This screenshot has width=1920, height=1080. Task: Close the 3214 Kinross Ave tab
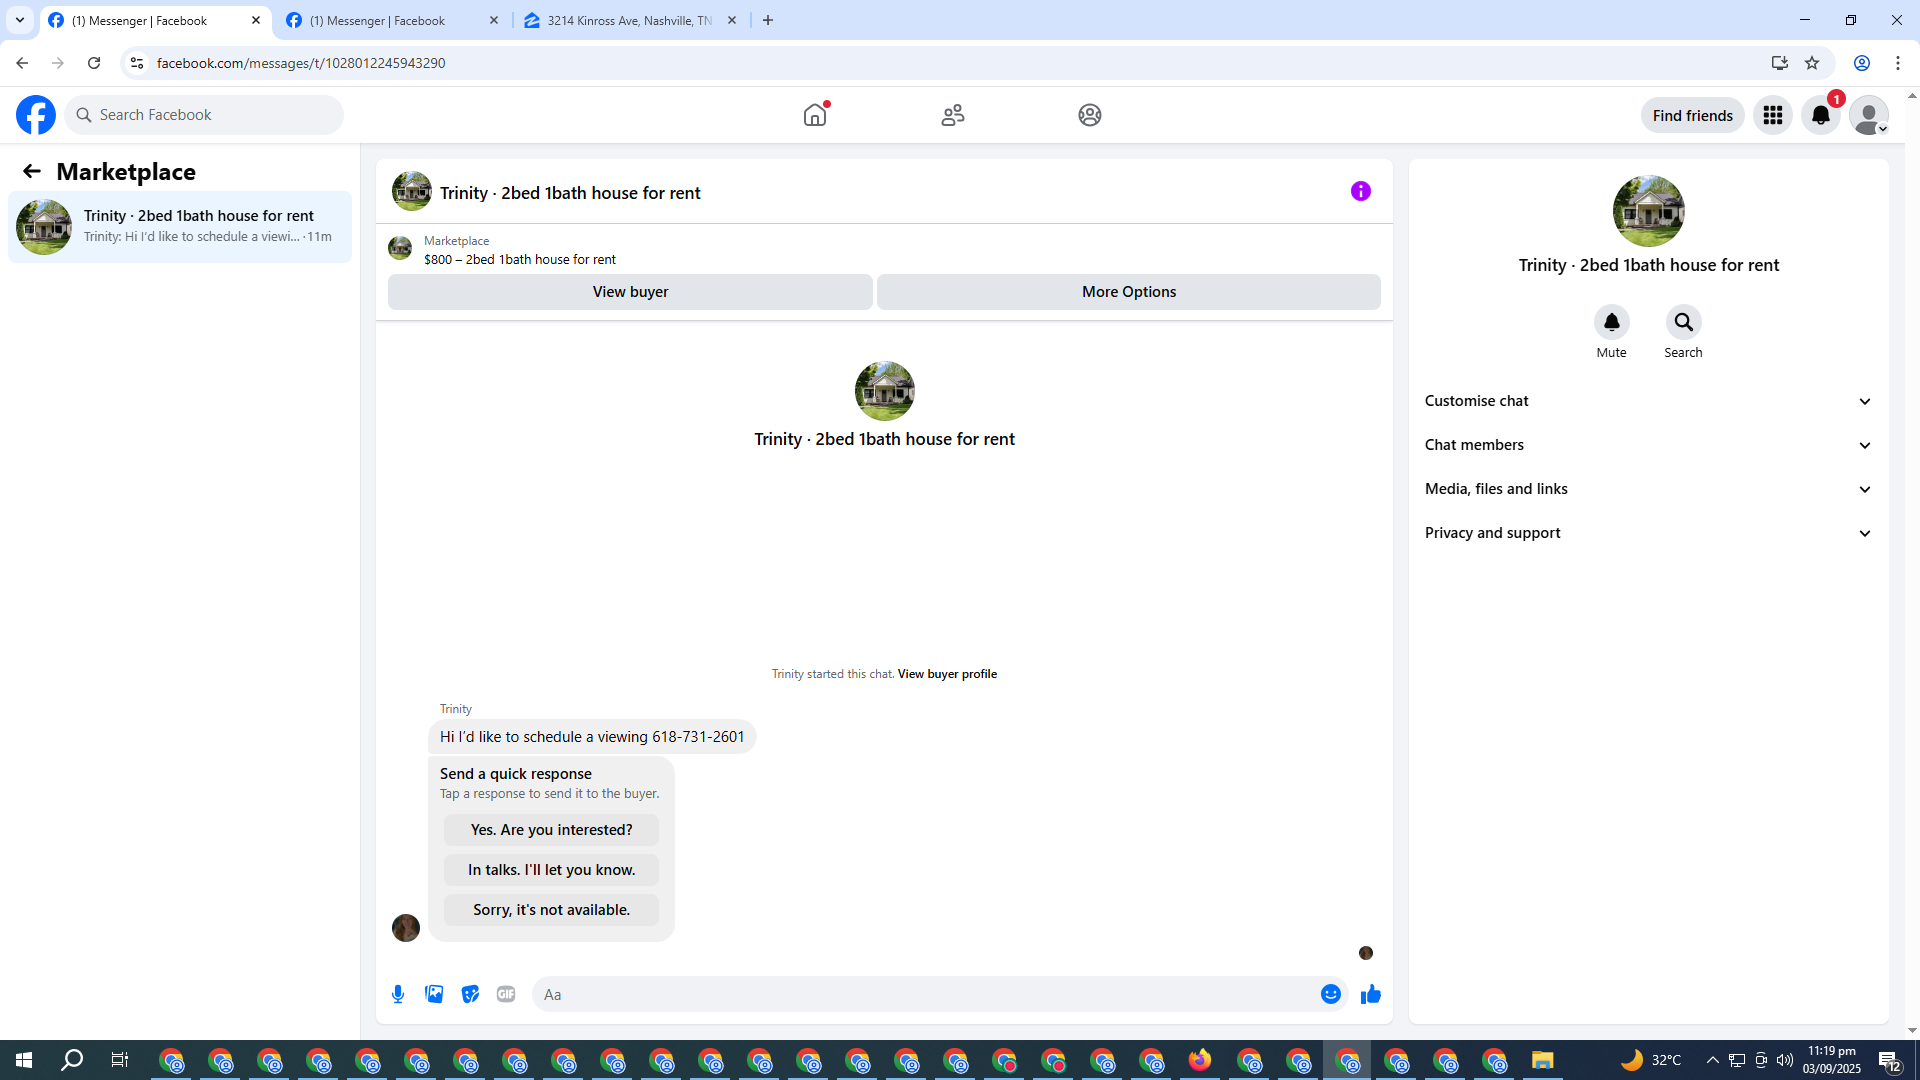(x=732, y=20)
